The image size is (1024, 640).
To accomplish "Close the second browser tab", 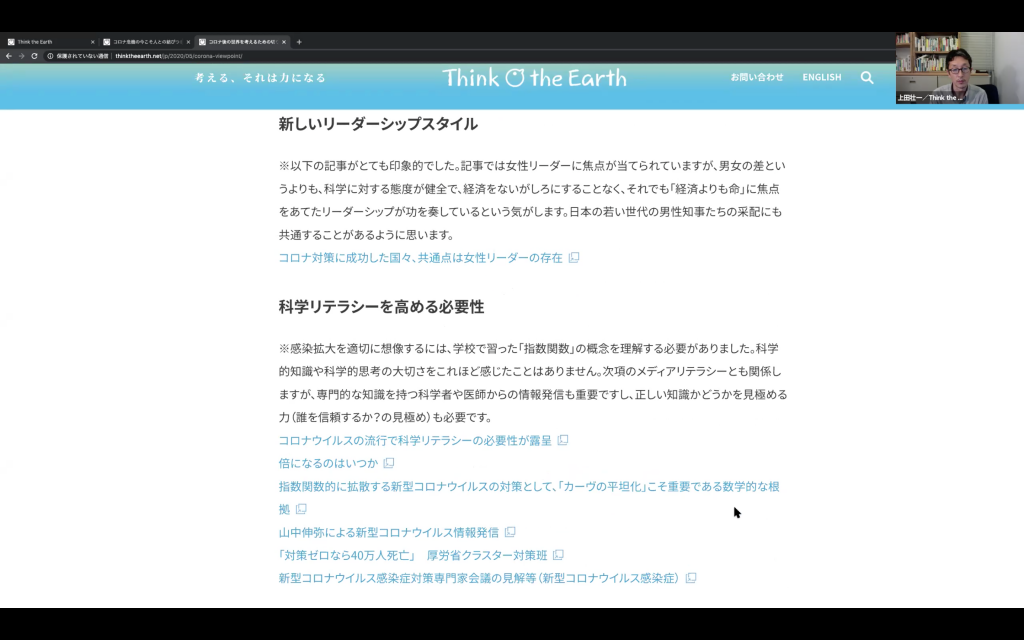I will pos(188,42).
